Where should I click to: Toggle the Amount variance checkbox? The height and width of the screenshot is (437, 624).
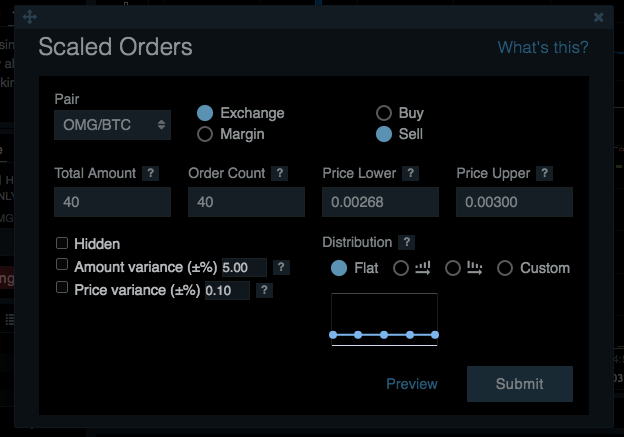pos(62,265)
